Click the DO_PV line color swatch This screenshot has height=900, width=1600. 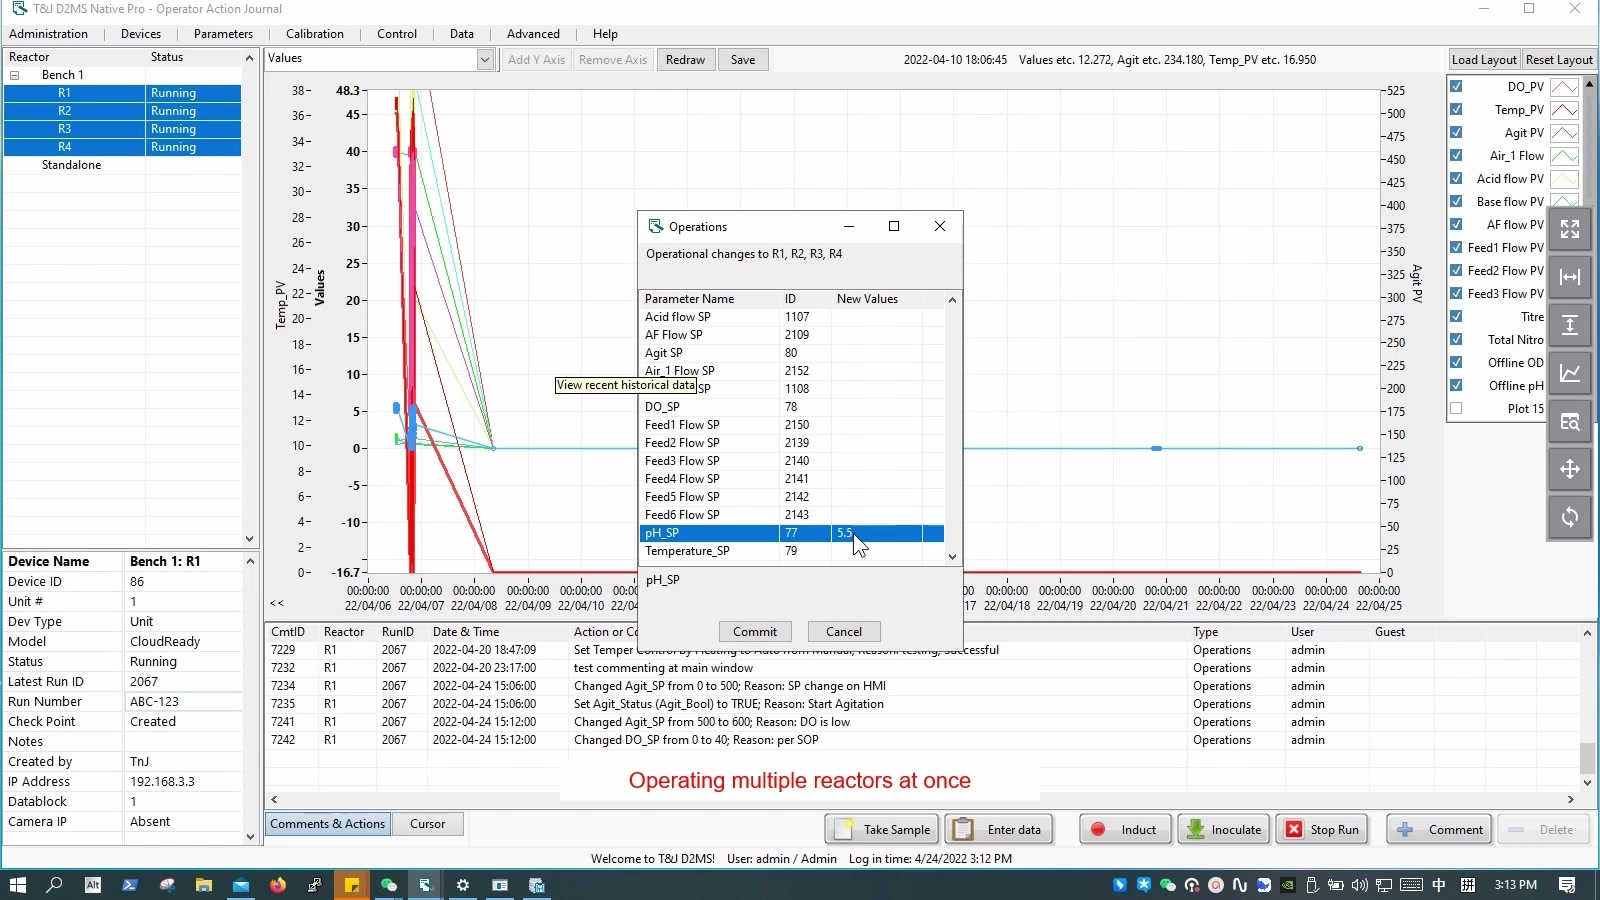pyautogui.click(x=1564, y=87)
